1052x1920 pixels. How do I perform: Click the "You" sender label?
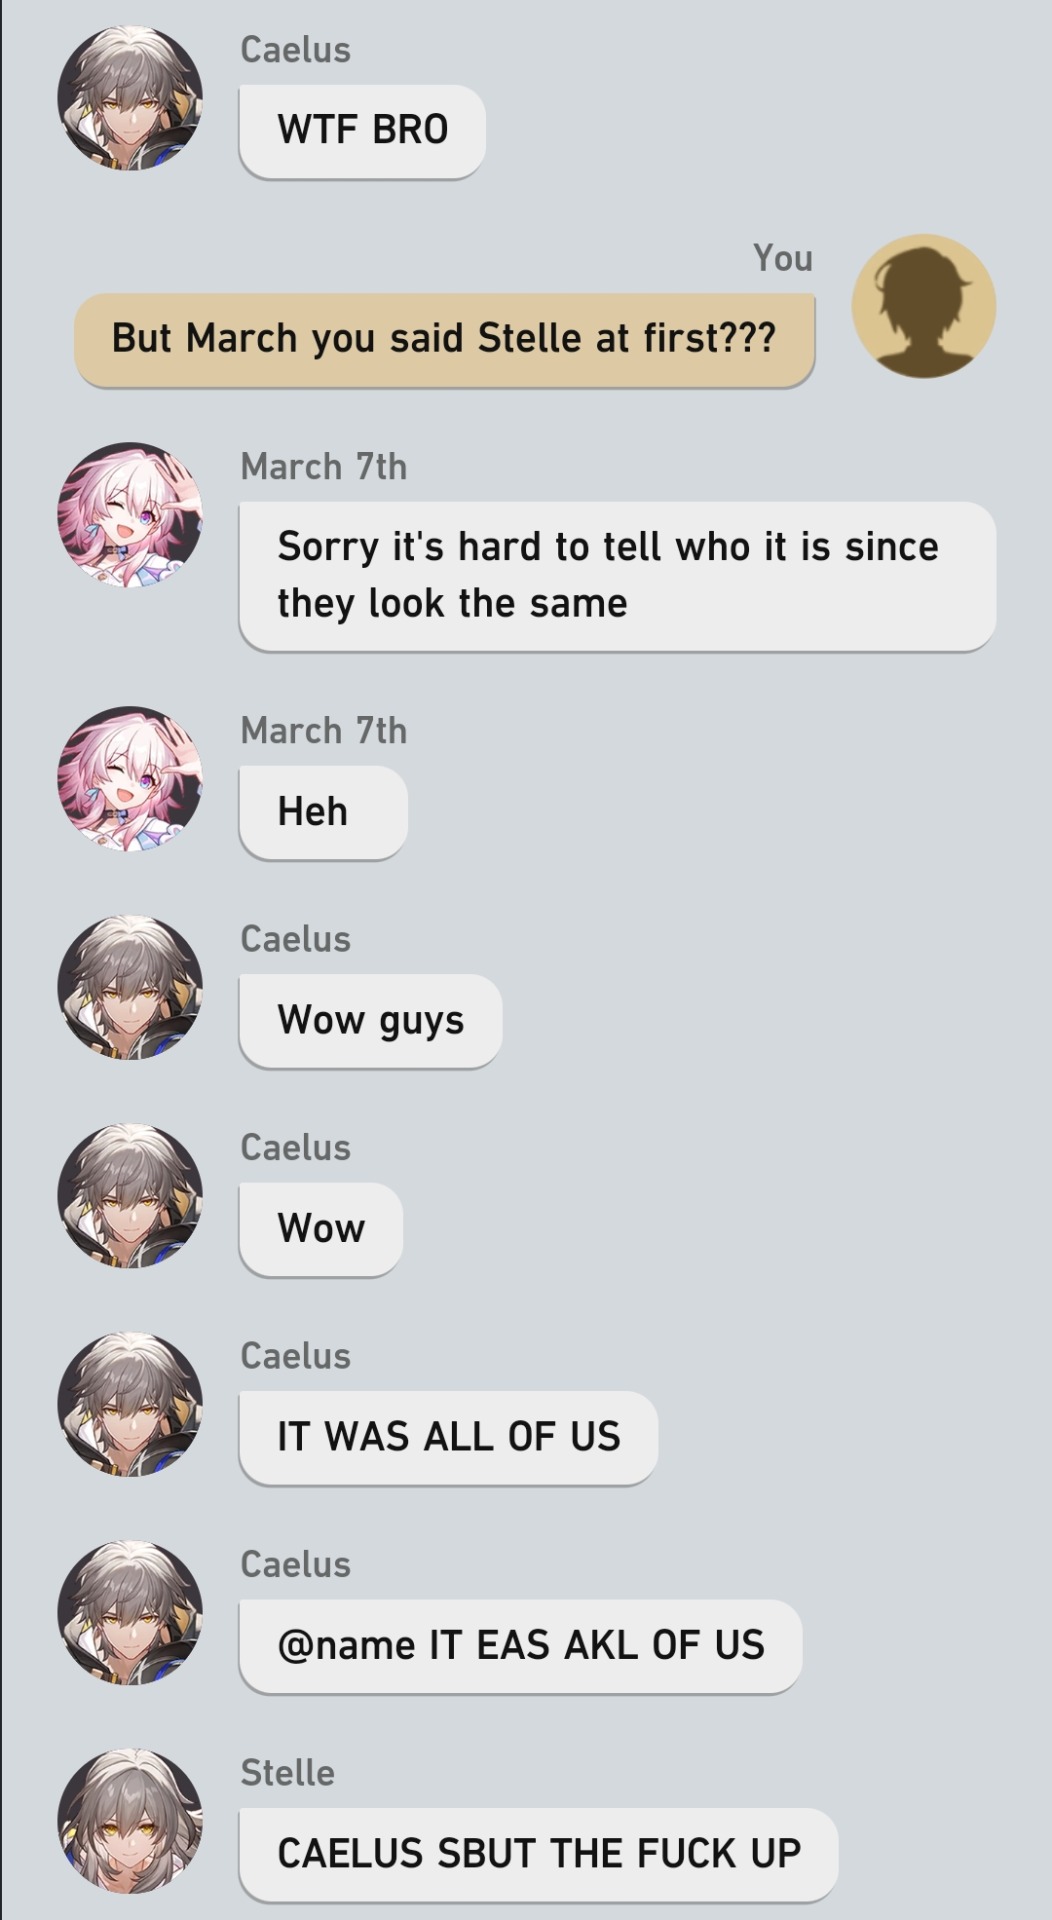coord(783,258)
